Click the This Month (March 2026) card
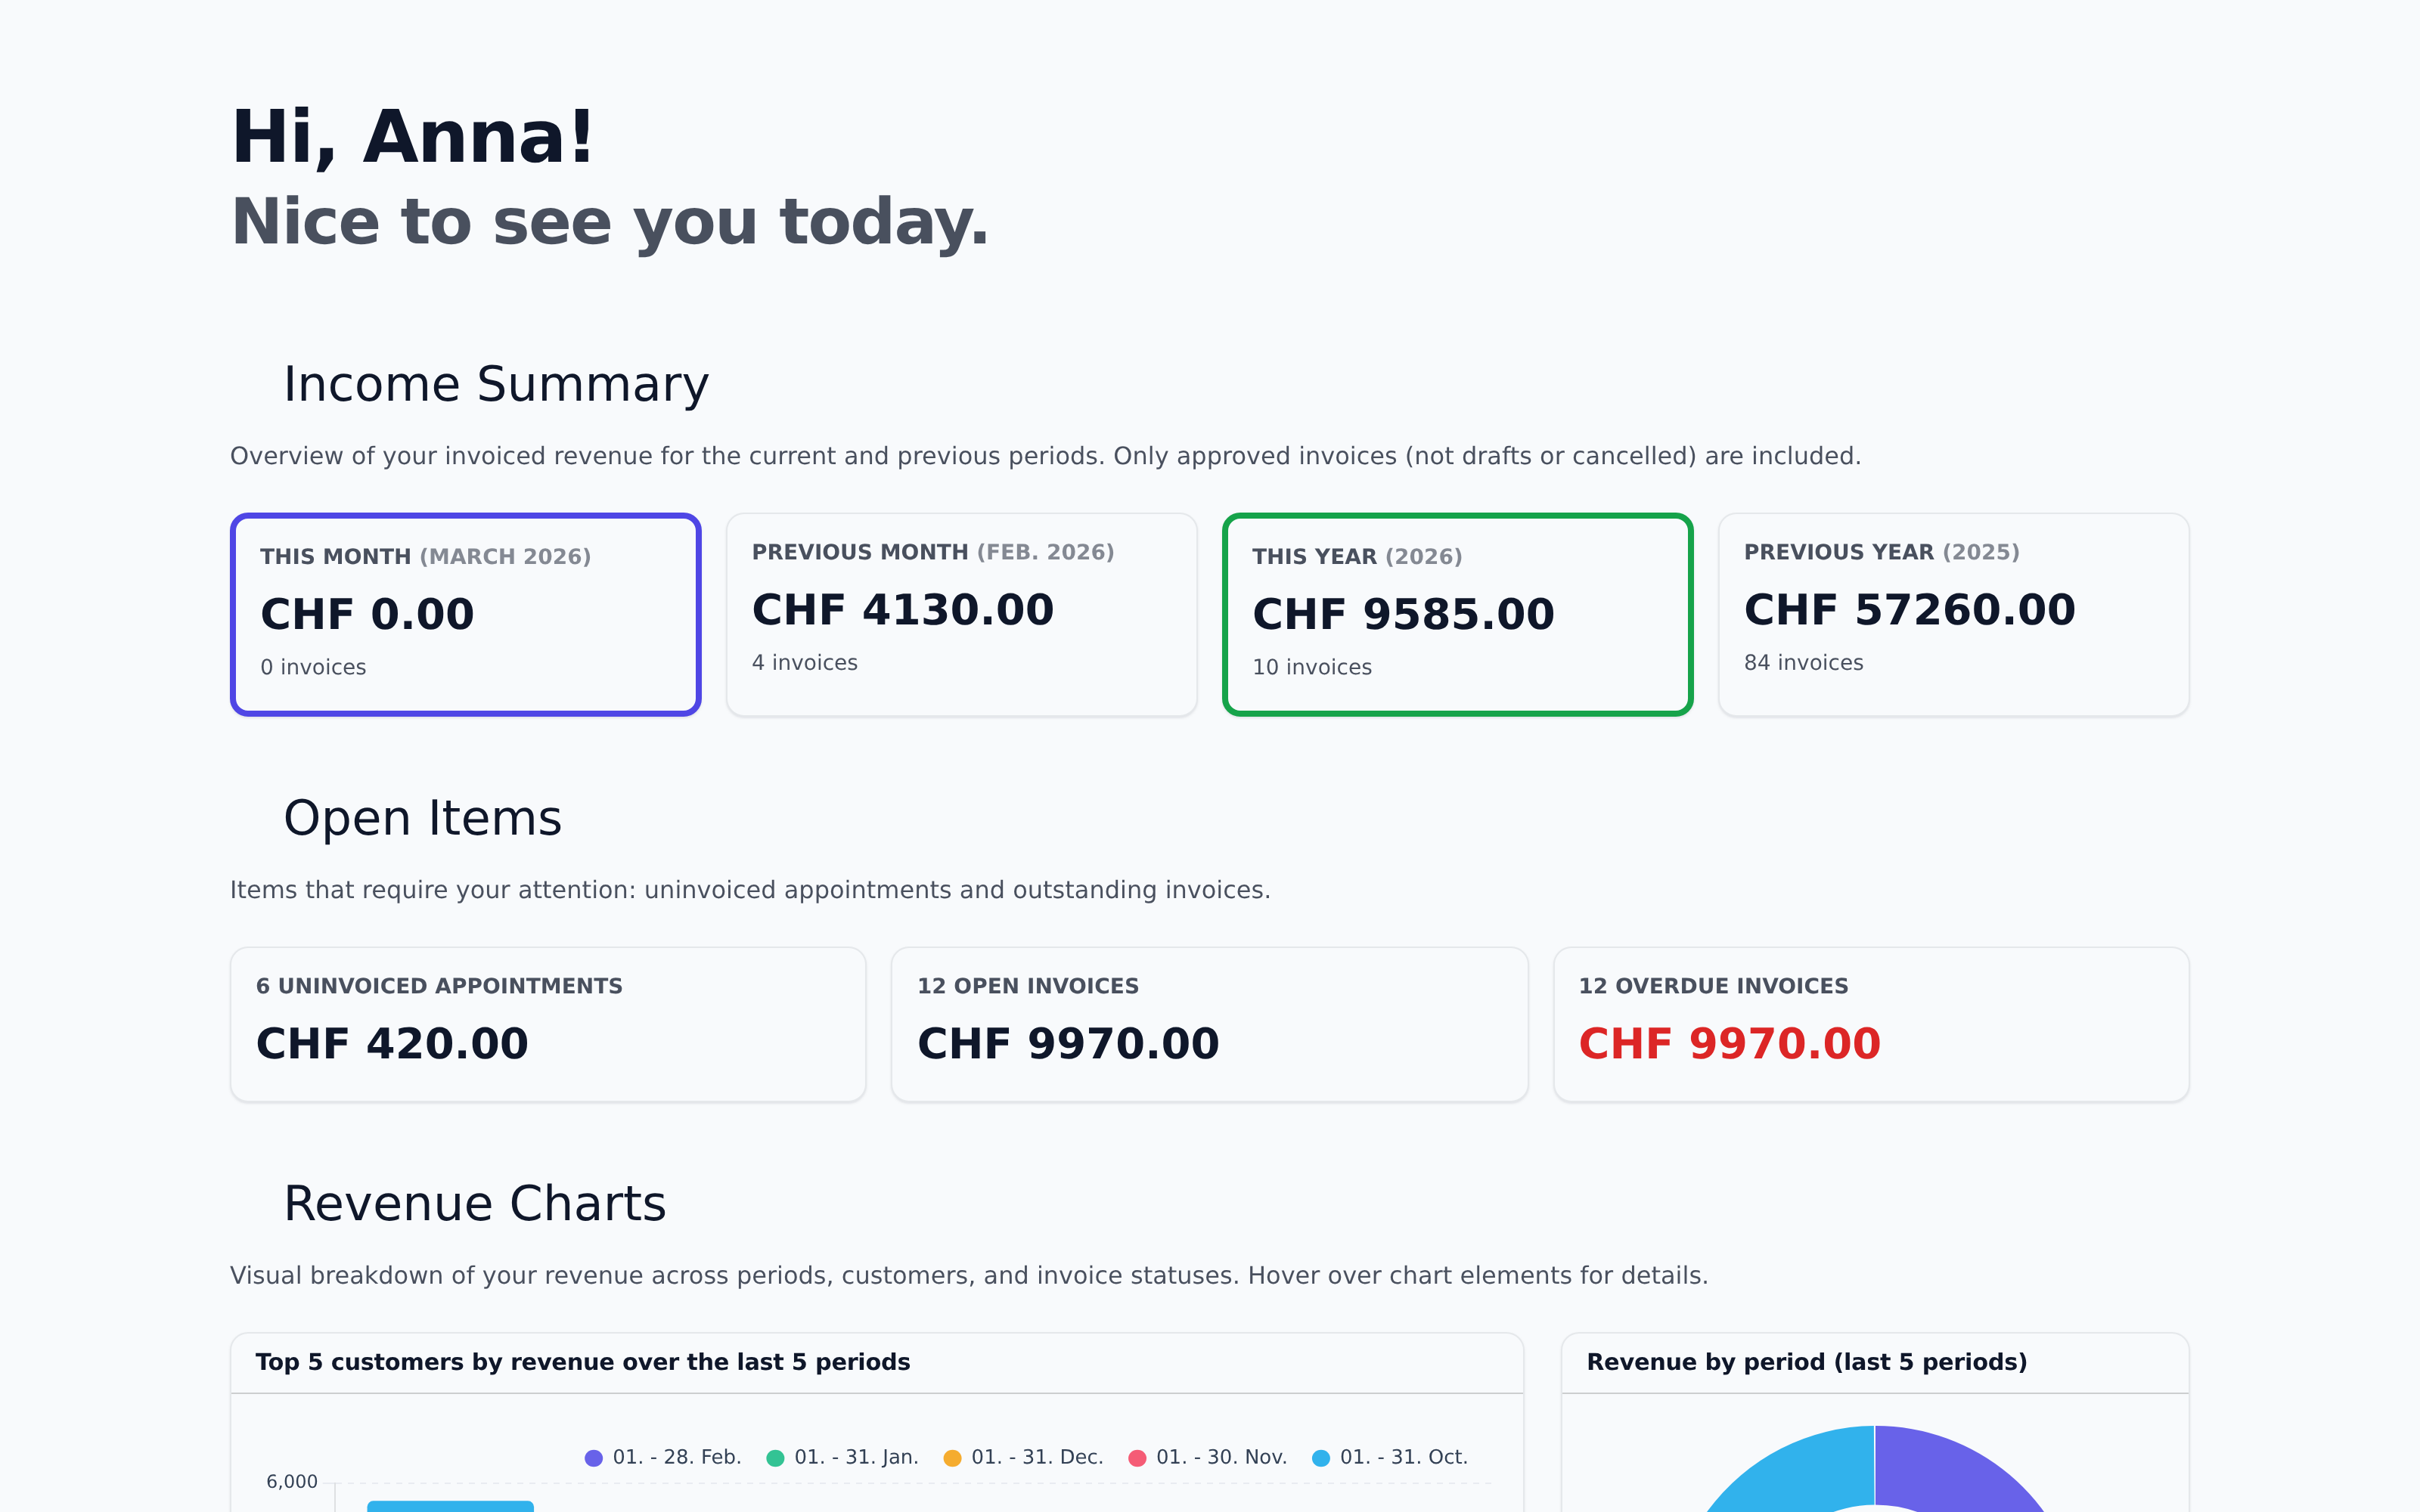The height and width of the screenshot is (1512, 2420). coord(465,614)
